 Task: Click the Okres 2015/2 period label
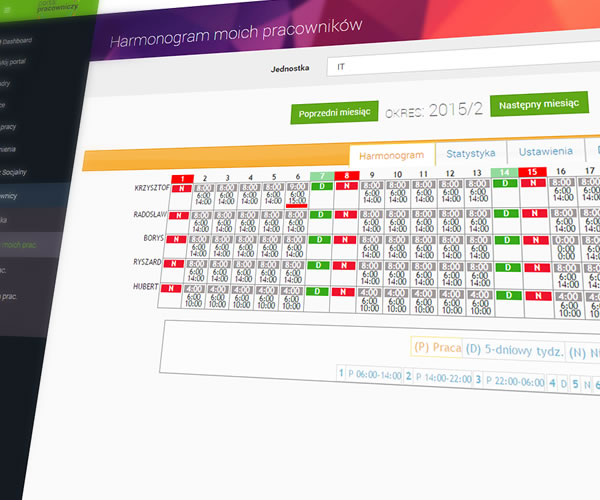coord(434,111)
